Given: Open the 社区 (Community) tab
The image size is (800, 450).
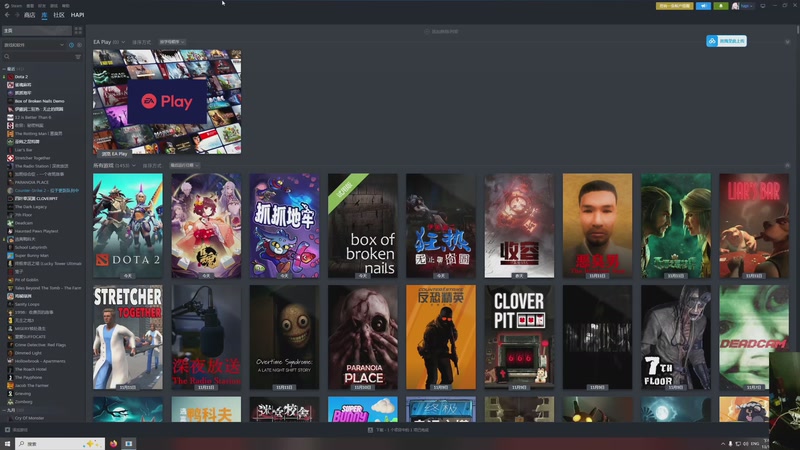Looking at the screenshot, I should point(59,15).
